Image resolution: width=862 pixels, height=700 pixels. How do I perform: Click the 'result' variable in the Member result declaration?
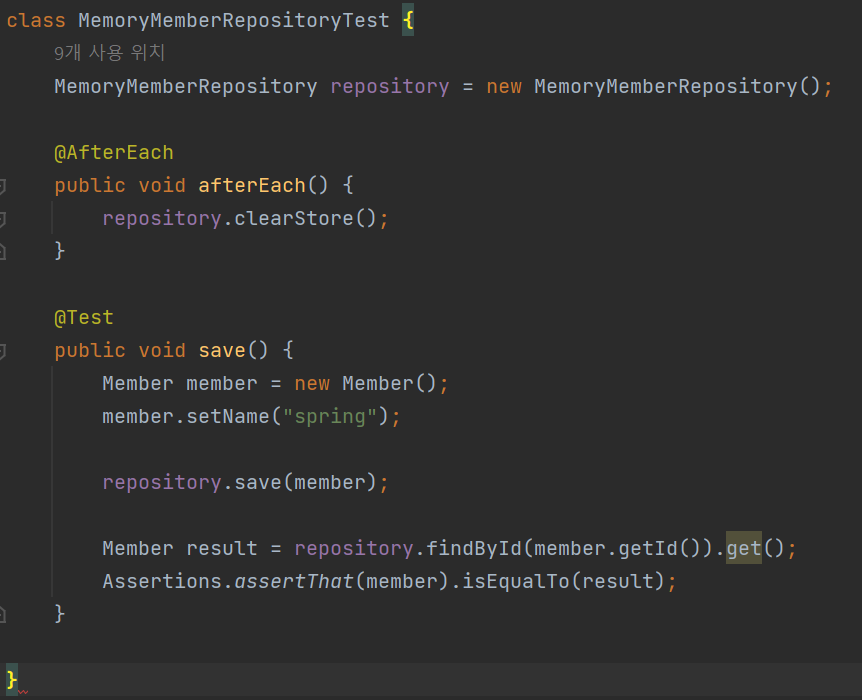[x=222, y=548]
